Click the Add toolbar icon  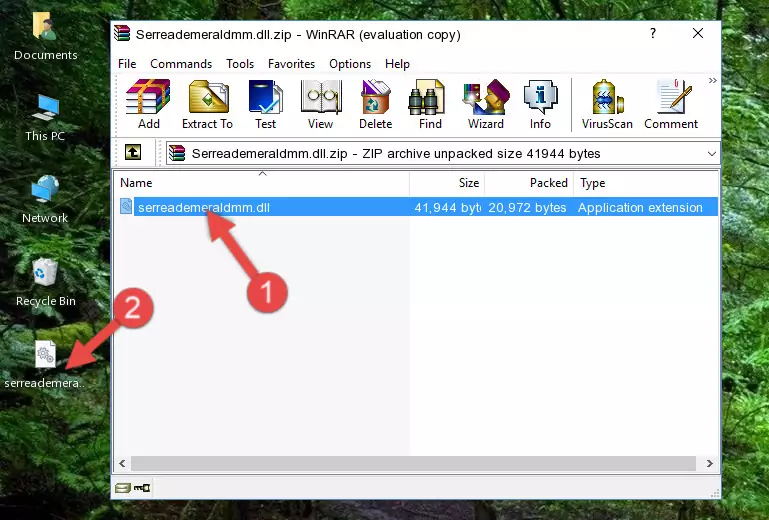(148, 104)
